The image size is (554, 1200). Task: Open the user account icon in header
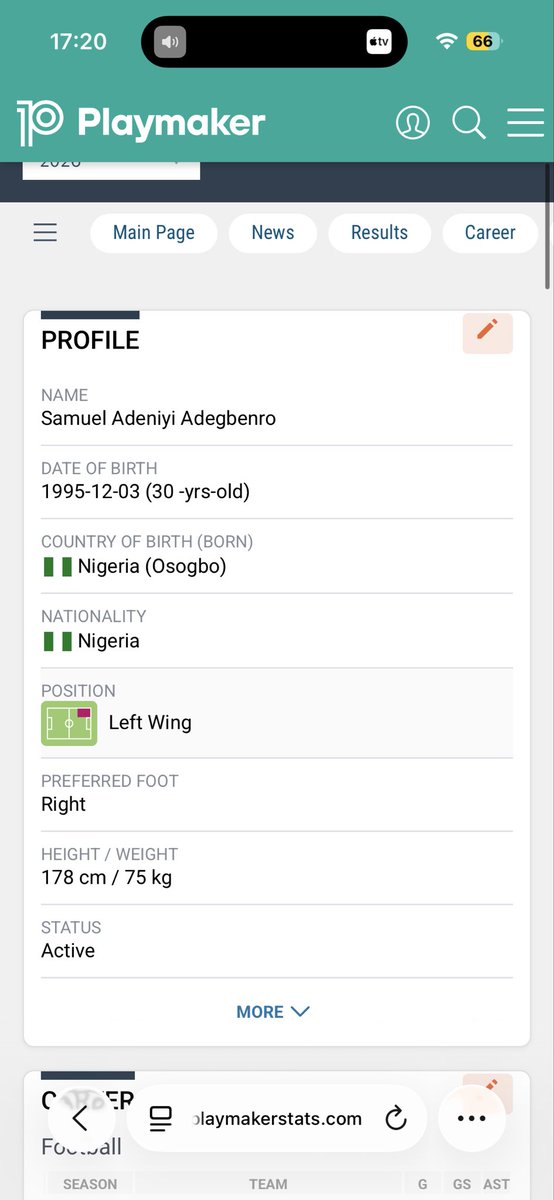412,123
